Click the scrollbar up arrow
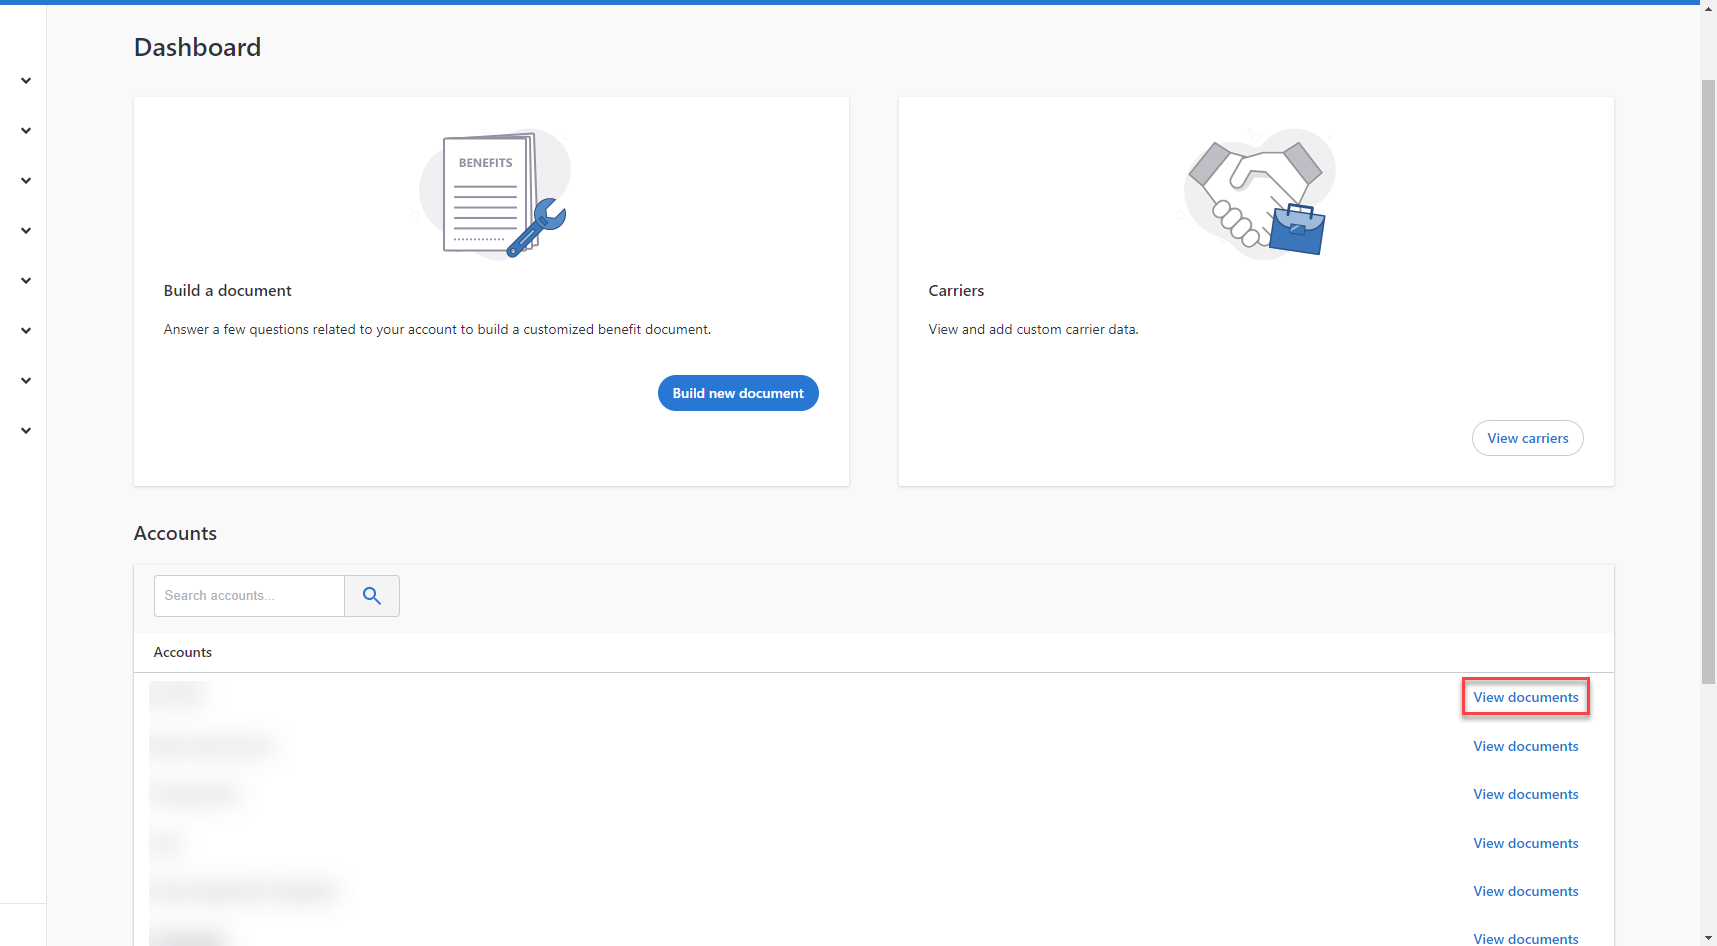The width and height of the screenshot is (1717, 946). pos(1706,8)
